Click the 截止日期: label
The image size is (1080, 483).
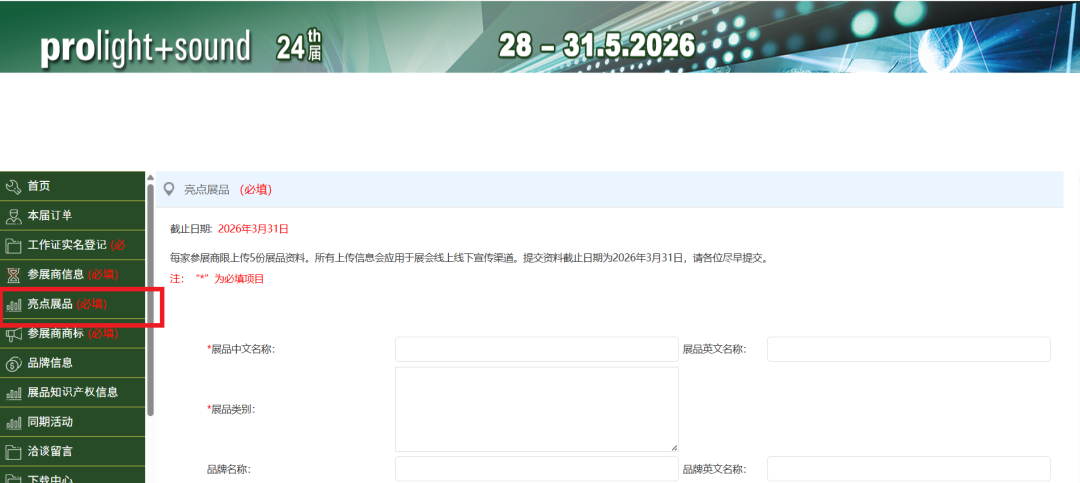191,229
